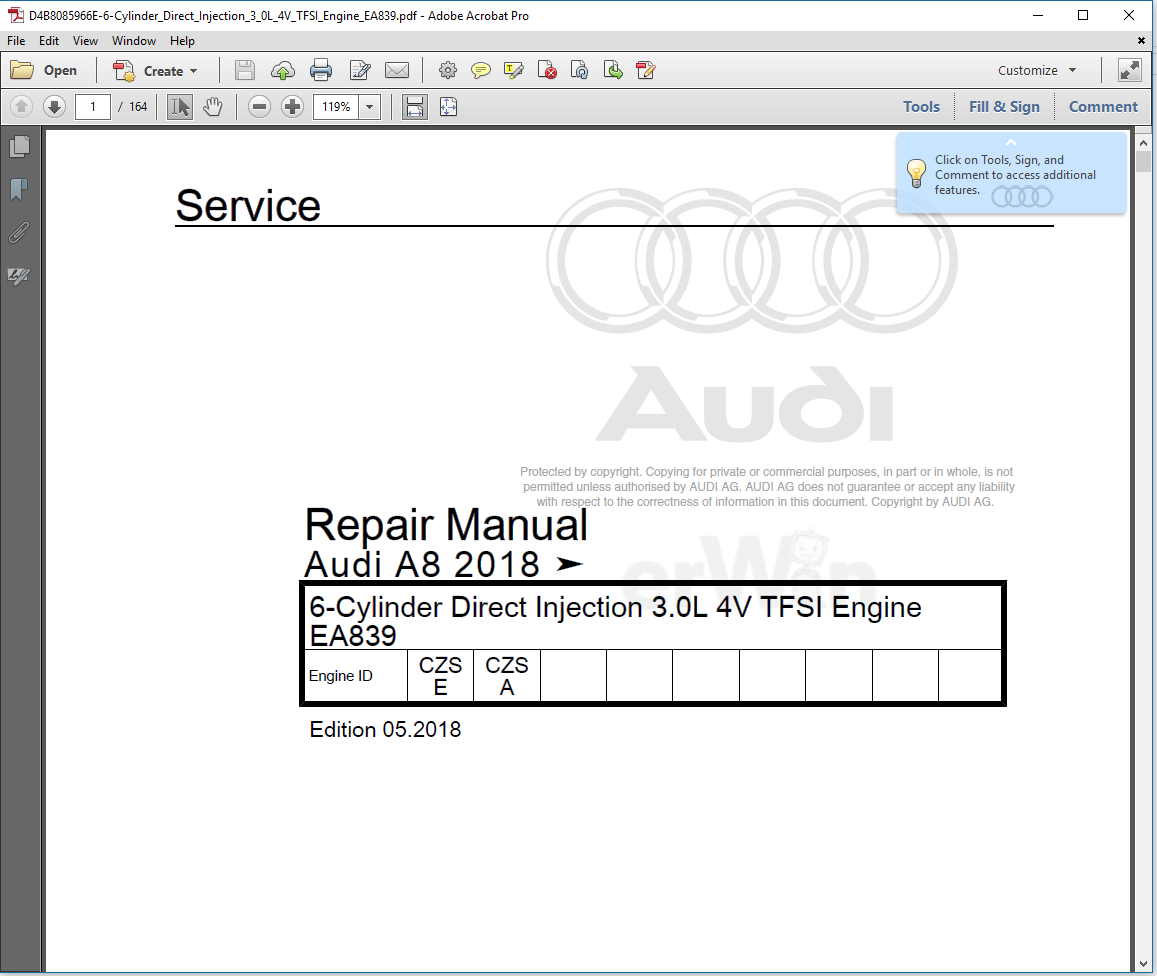This screenshot has height=976, width=1157.
Task: Show the Page Thumbnails panel
Action: (20, 147)
